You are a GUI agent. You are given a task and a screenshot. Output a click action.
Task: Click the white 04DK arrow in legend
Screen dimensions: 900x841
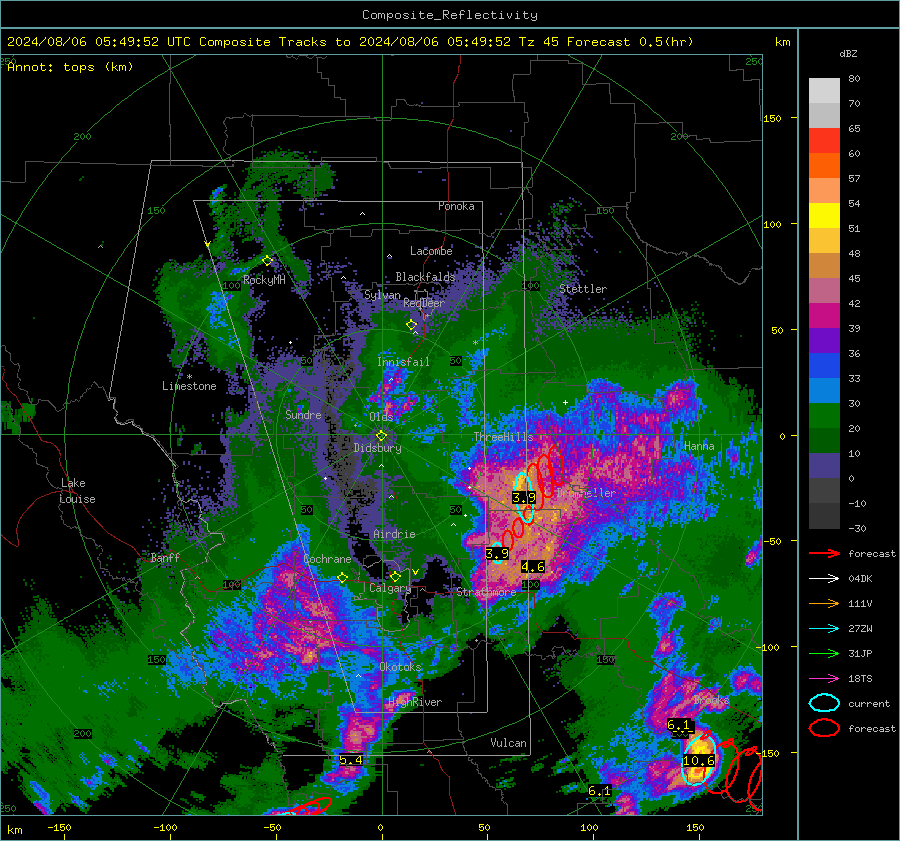click(x=824, y=578)
